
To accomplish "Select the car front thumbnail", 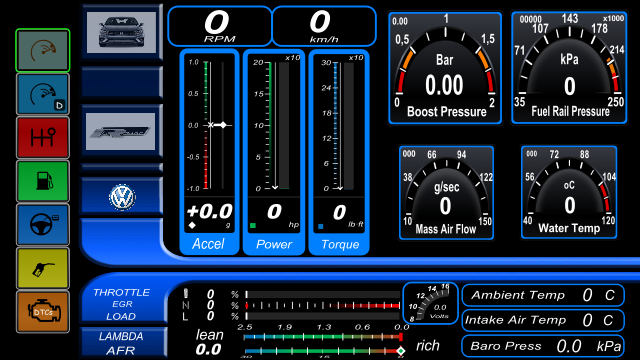I will coord(121,32).
